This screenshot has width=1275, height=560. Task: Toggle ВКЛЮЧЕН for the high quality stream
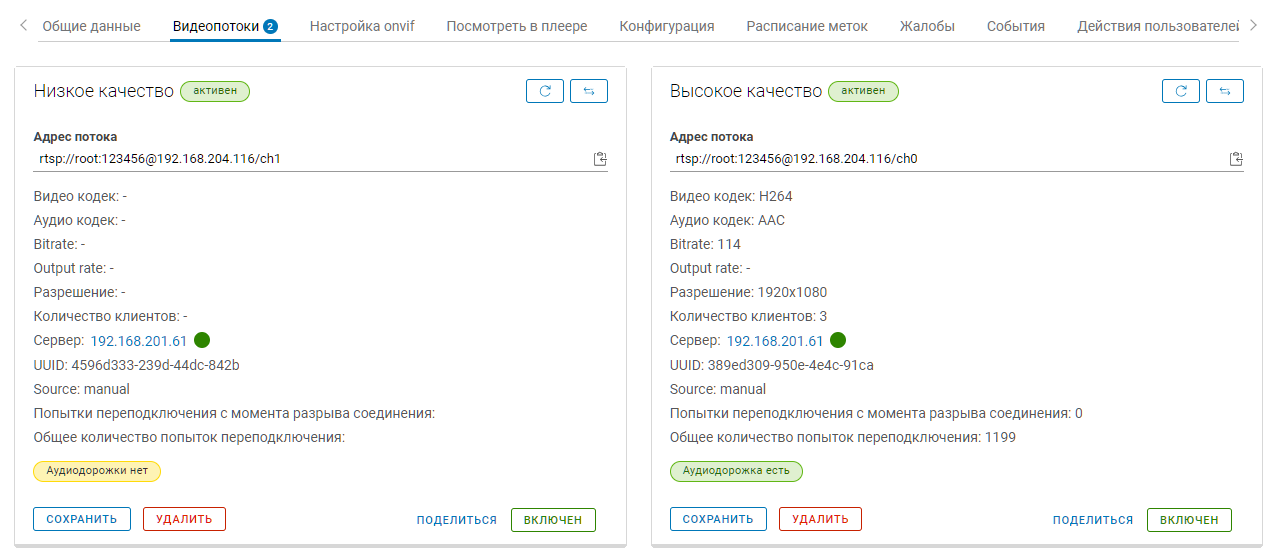pos(1189,520)
